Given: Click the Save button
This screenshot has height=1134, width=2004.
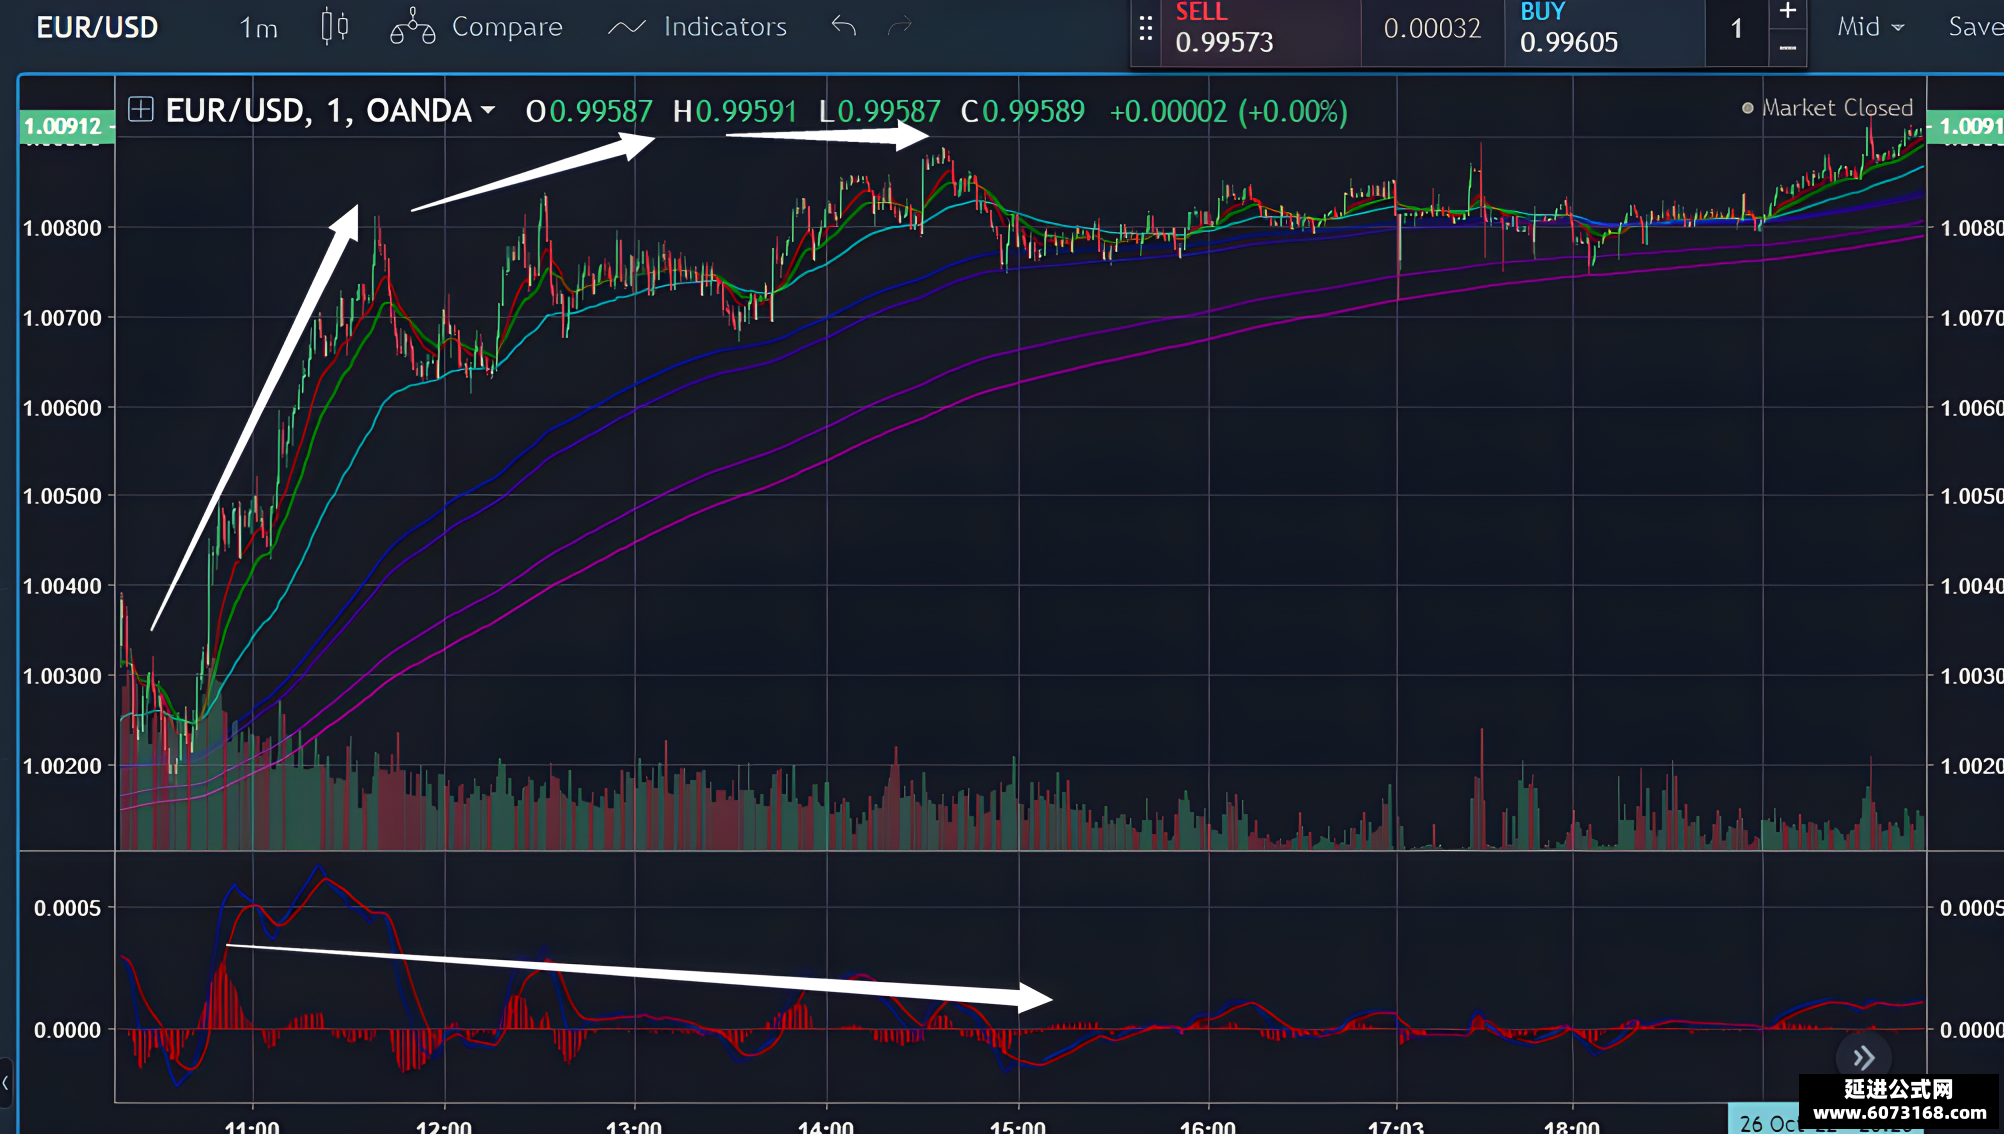Looking at the screenshot, I should 1975,27.
